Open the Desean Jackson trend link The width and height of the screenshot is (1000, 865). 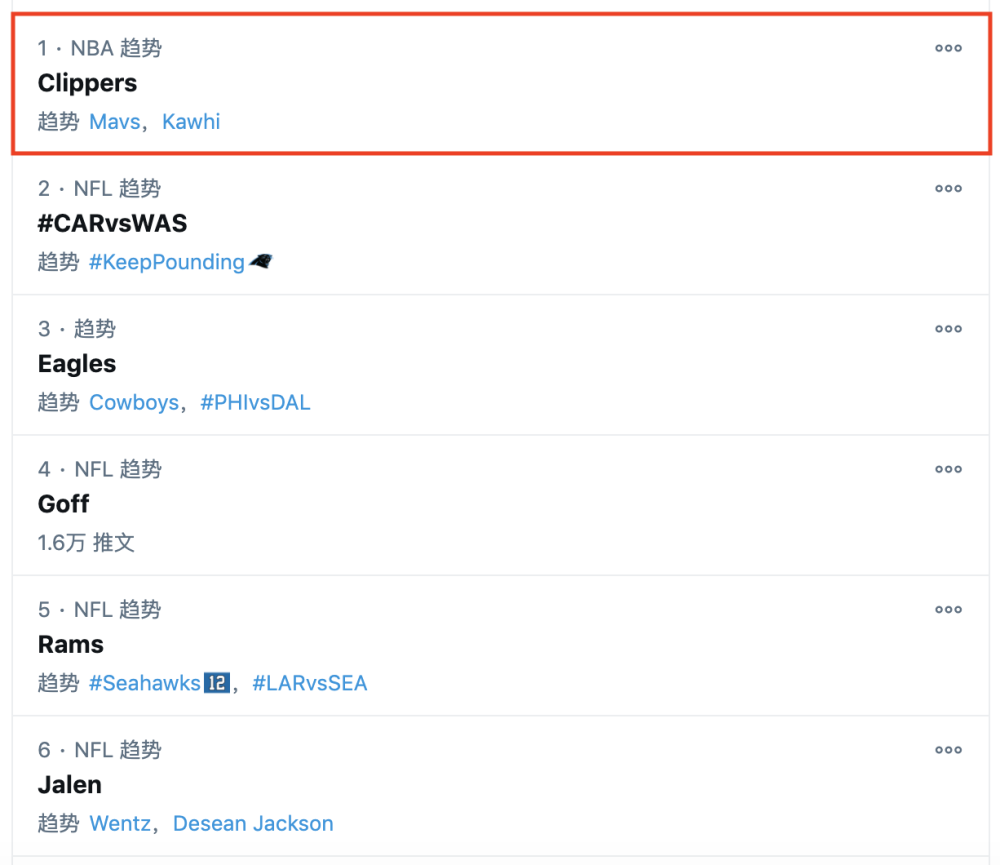point(253,824)
